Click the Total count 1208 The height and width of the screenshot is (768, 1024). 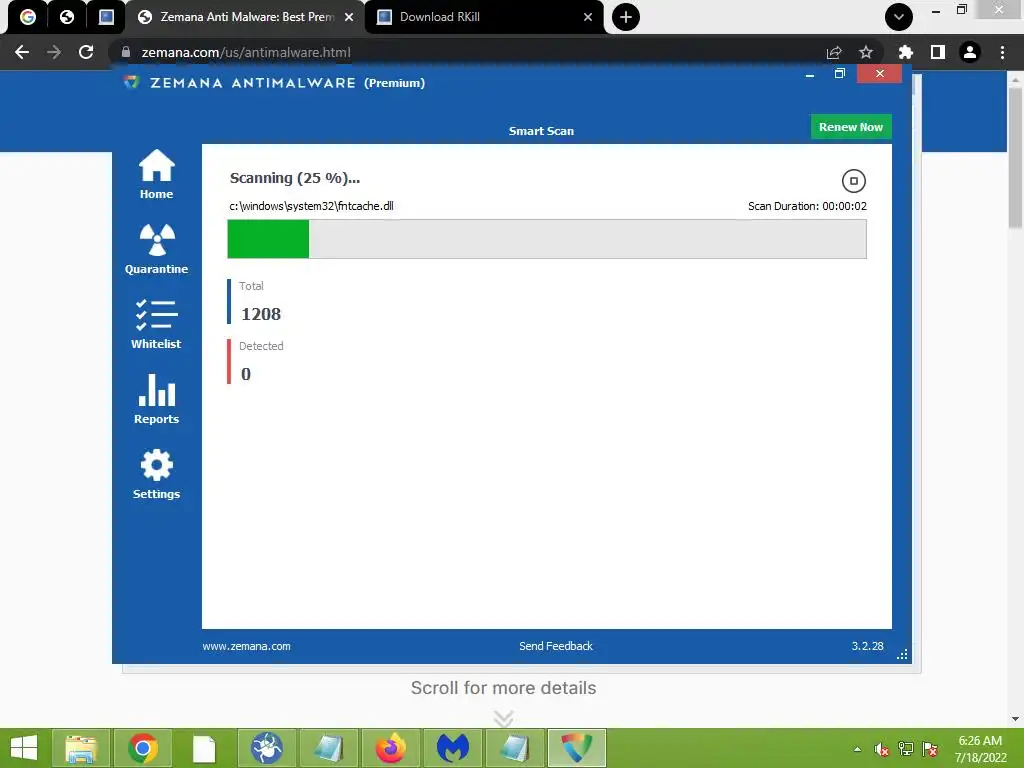(x=261, y=314)
